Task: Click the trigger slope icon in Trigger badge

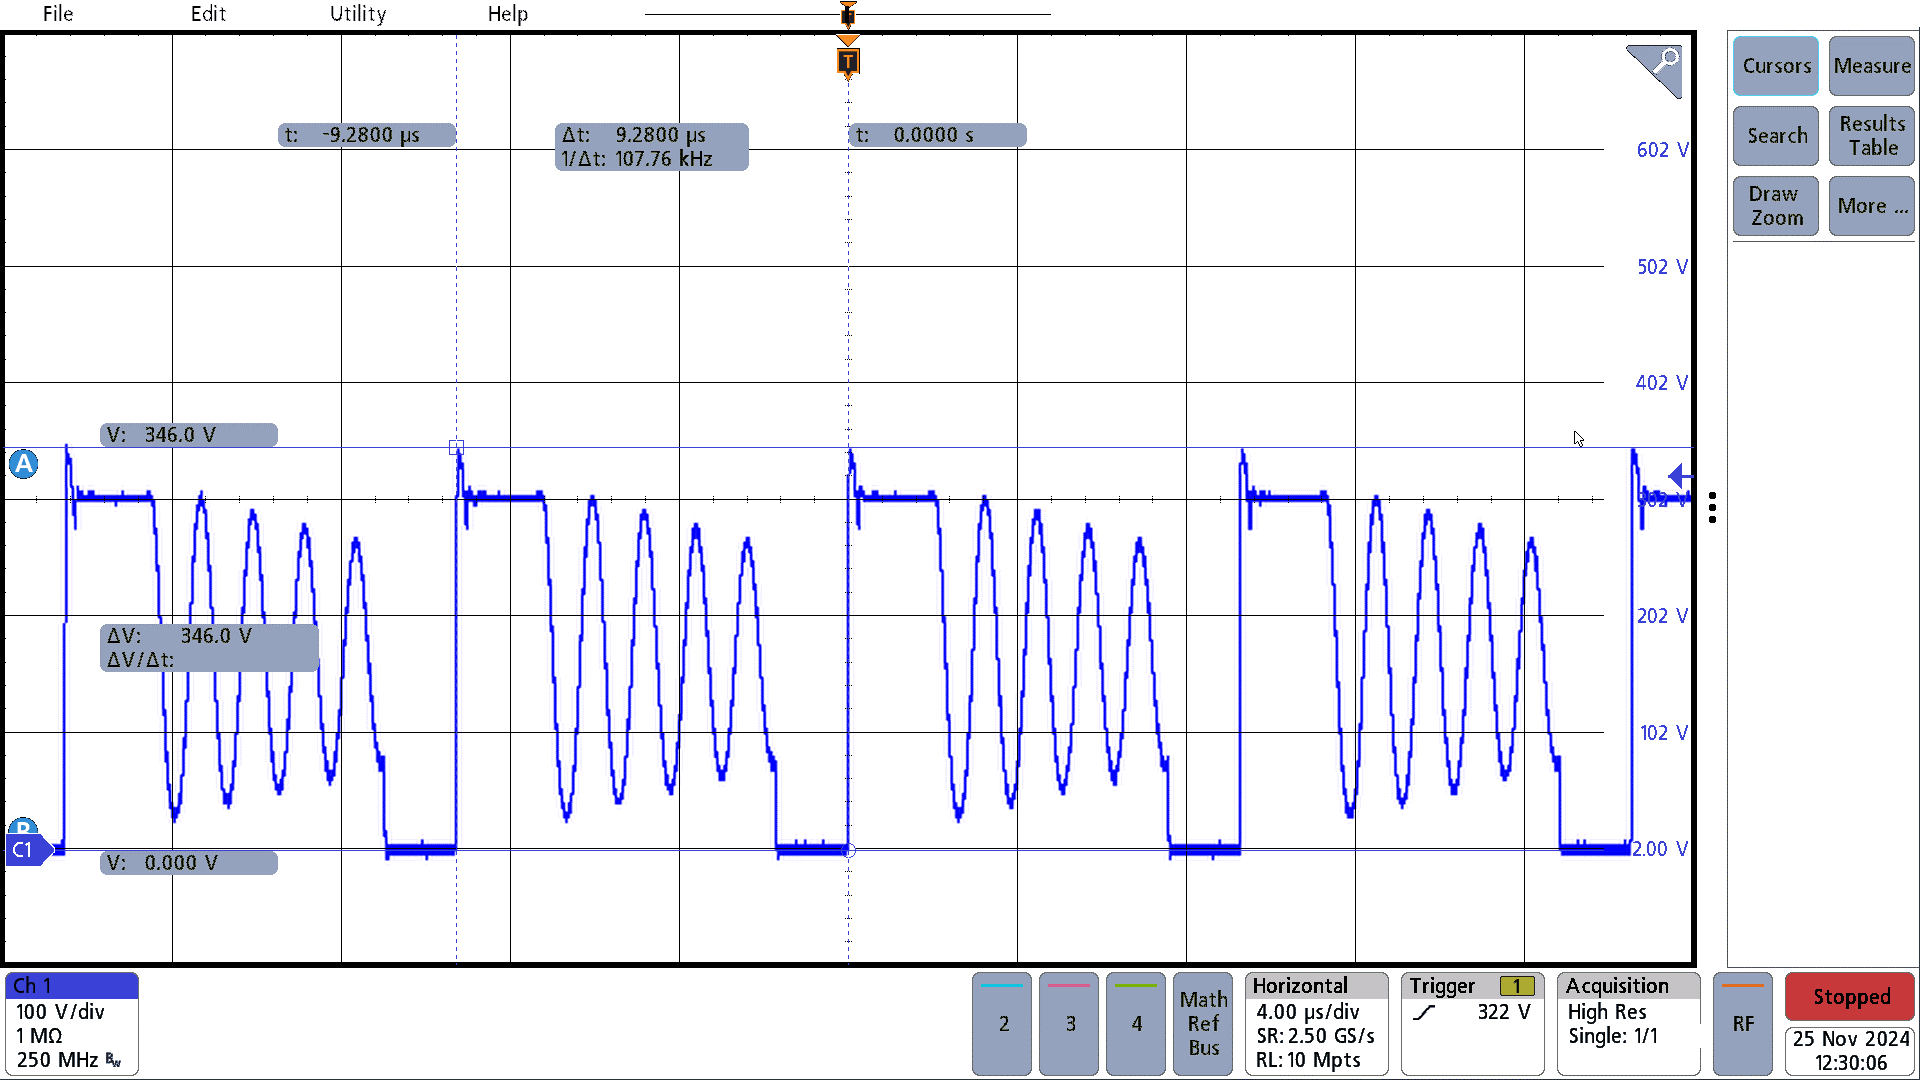Action: (x=1424, y=1013)
